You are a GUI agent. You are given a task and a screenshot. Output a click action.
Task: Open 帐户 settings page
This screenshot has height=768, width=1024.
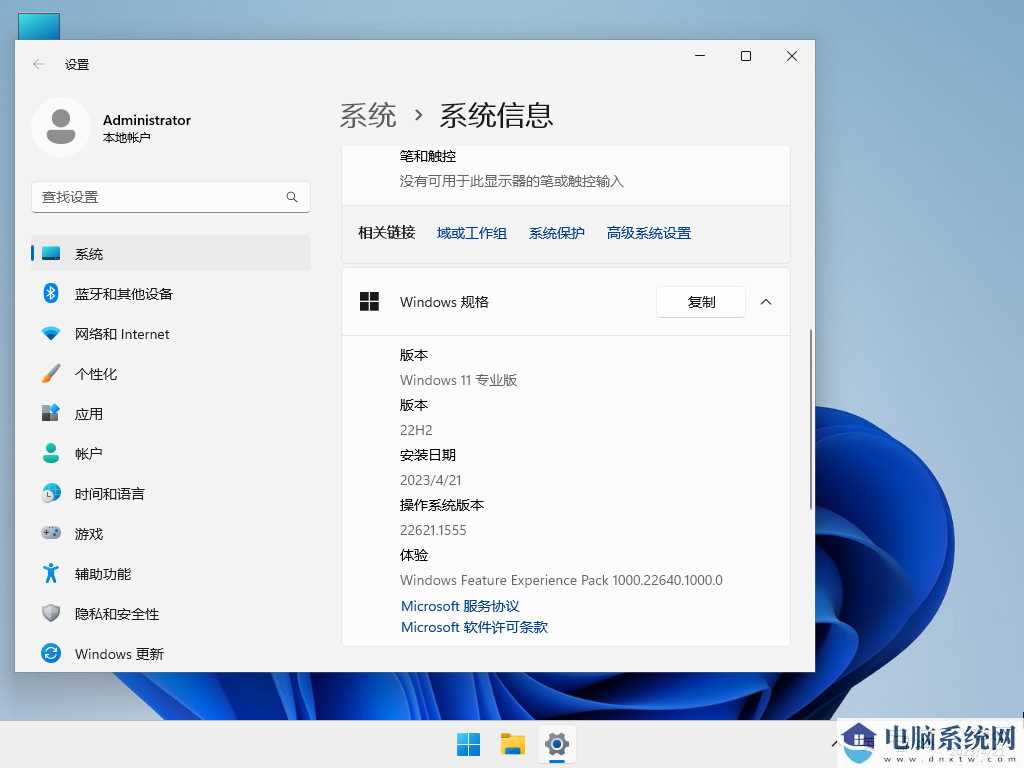pos(170,453)
